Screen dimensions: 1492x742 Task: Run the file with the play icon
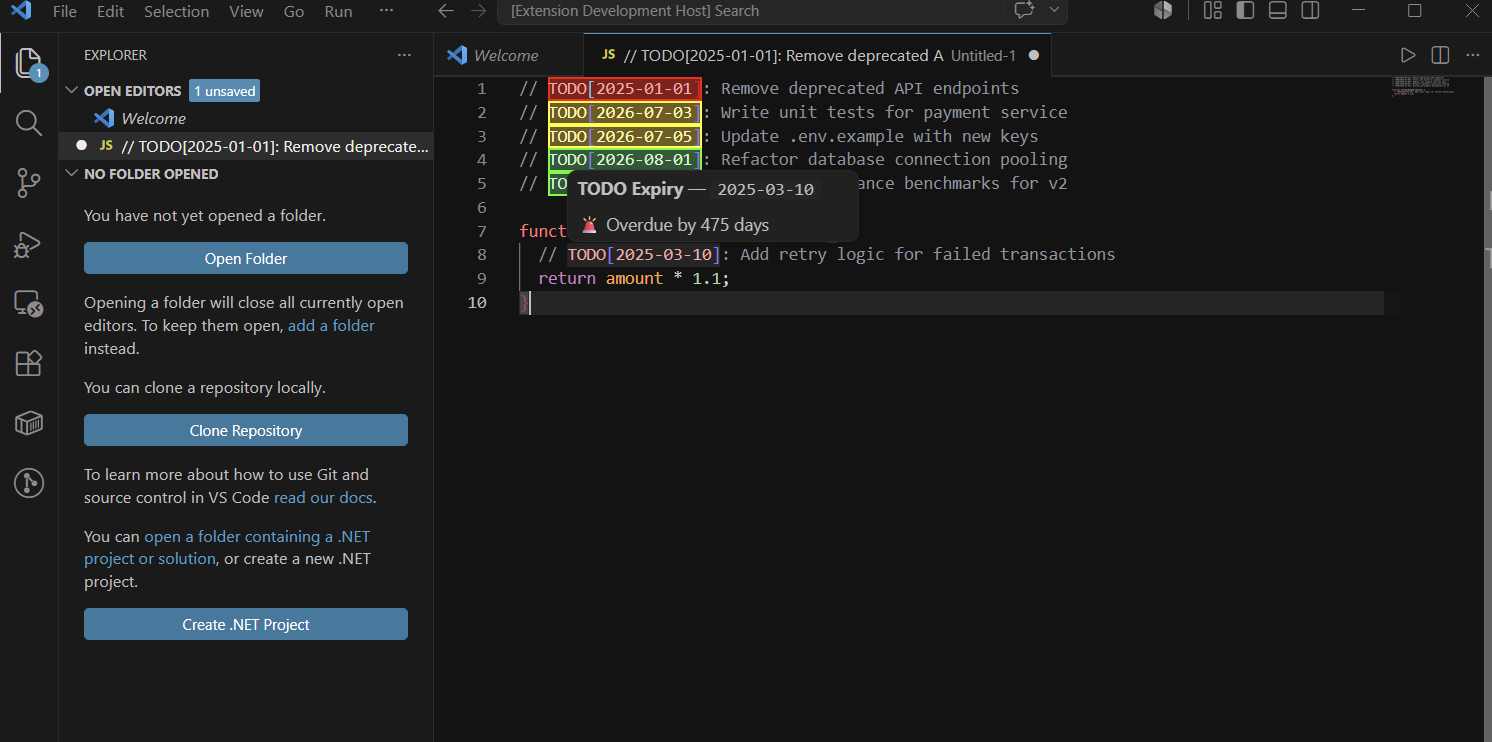1407,55
